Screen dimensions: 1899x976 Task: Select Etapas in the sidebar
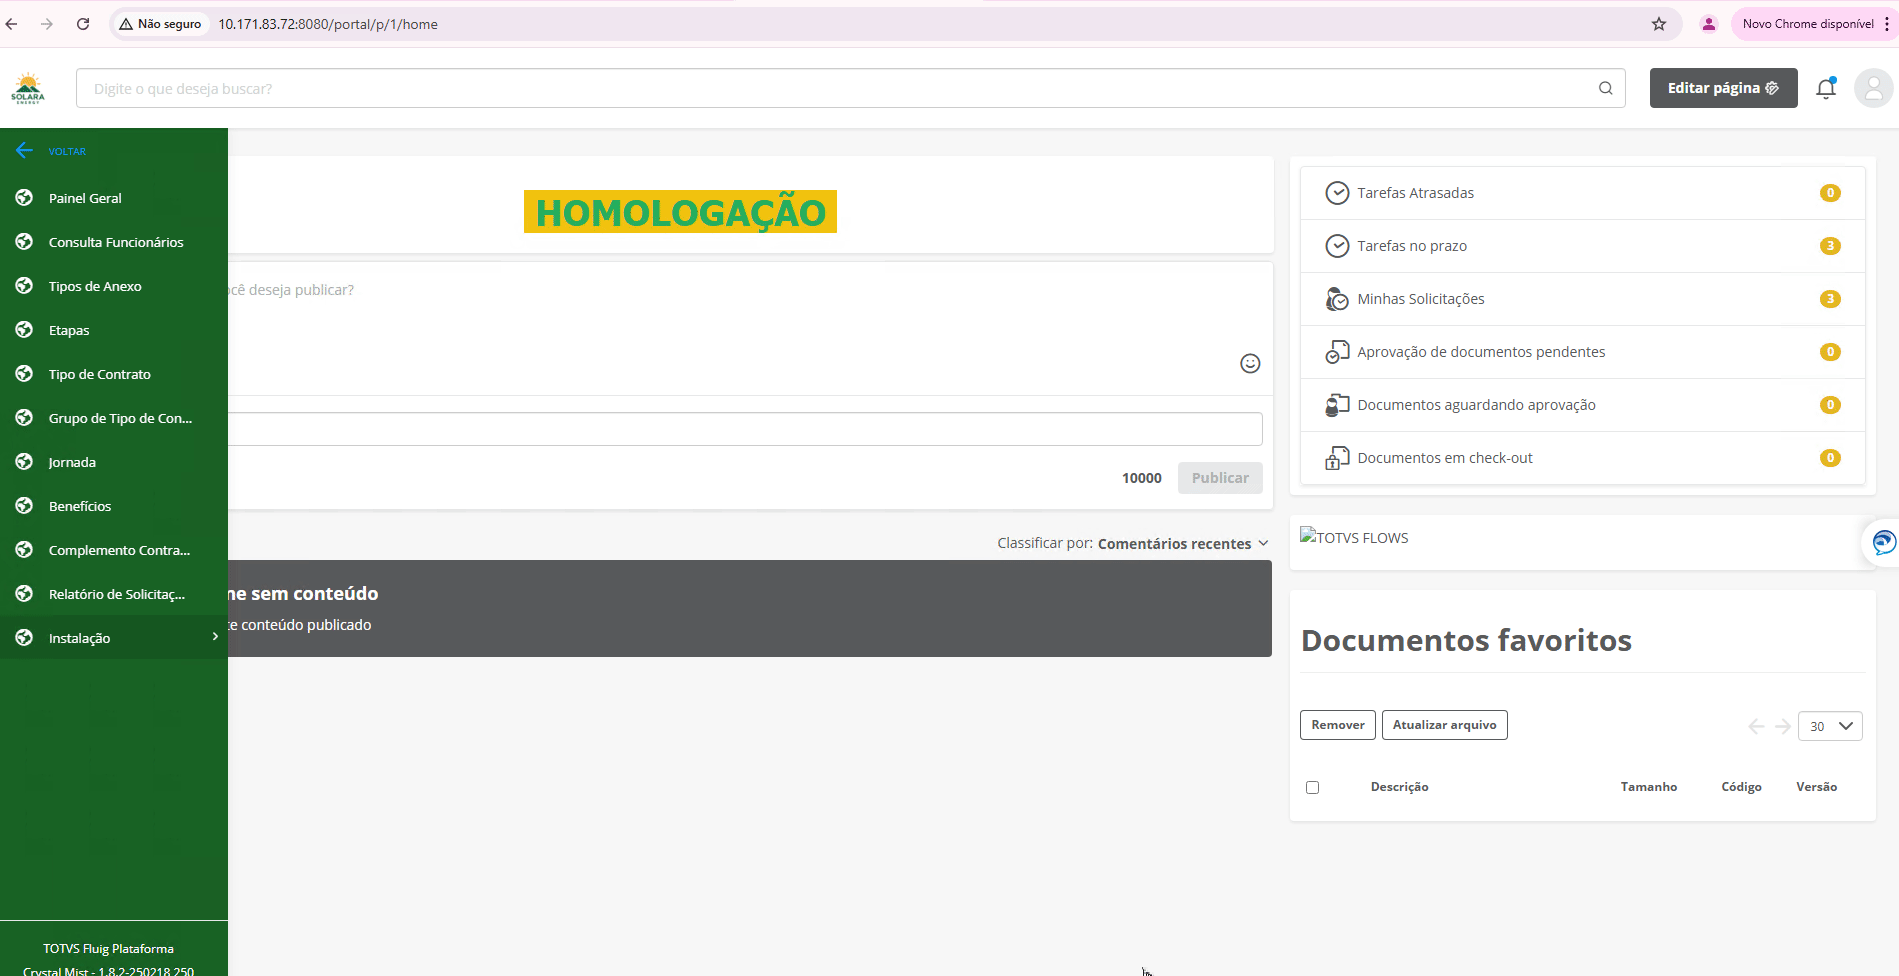tap(69, 330)
